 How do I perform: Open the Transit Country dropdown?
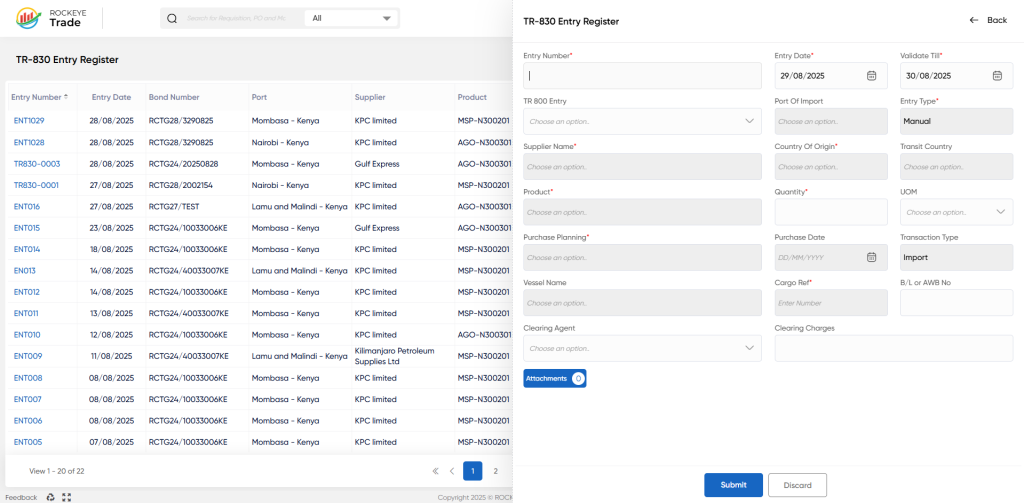tap(957, 167)
